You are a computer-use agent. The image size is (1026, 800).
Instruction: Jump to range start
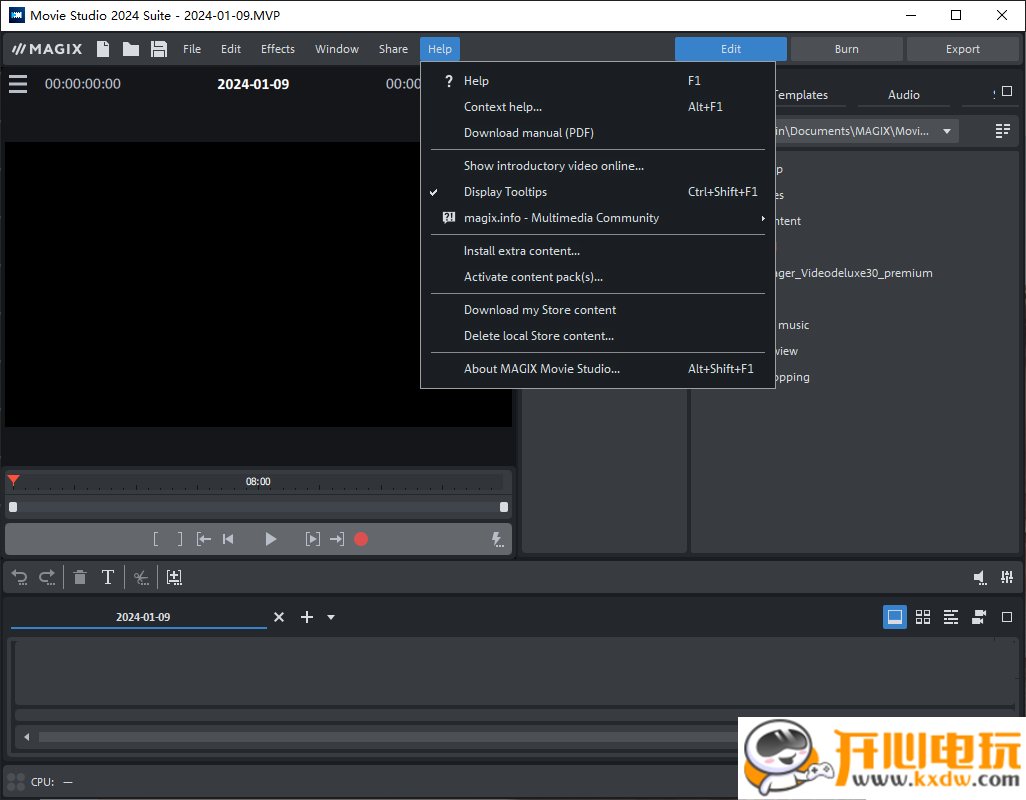point(203,539)
